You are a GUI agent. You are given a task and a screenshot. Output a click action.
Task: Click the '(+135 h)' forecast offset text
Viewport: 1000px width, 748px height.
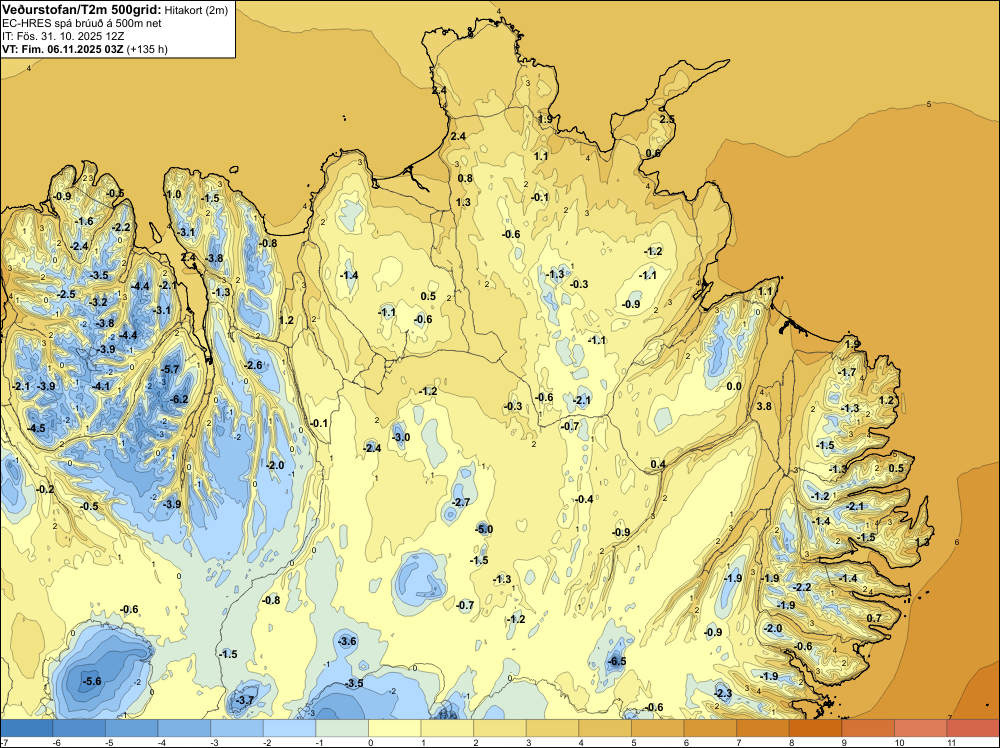click(x=147, y=49)
